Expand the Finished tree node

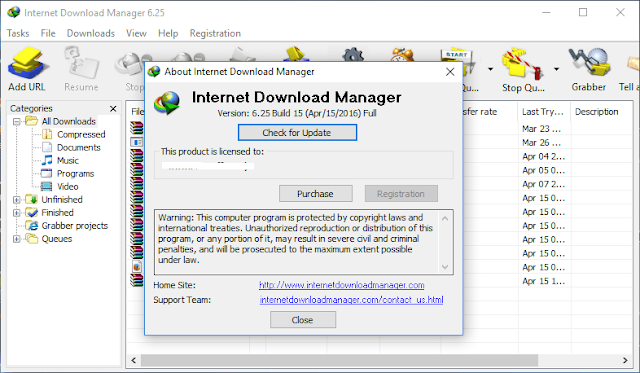pyautogui.click(x=16, y=213)
